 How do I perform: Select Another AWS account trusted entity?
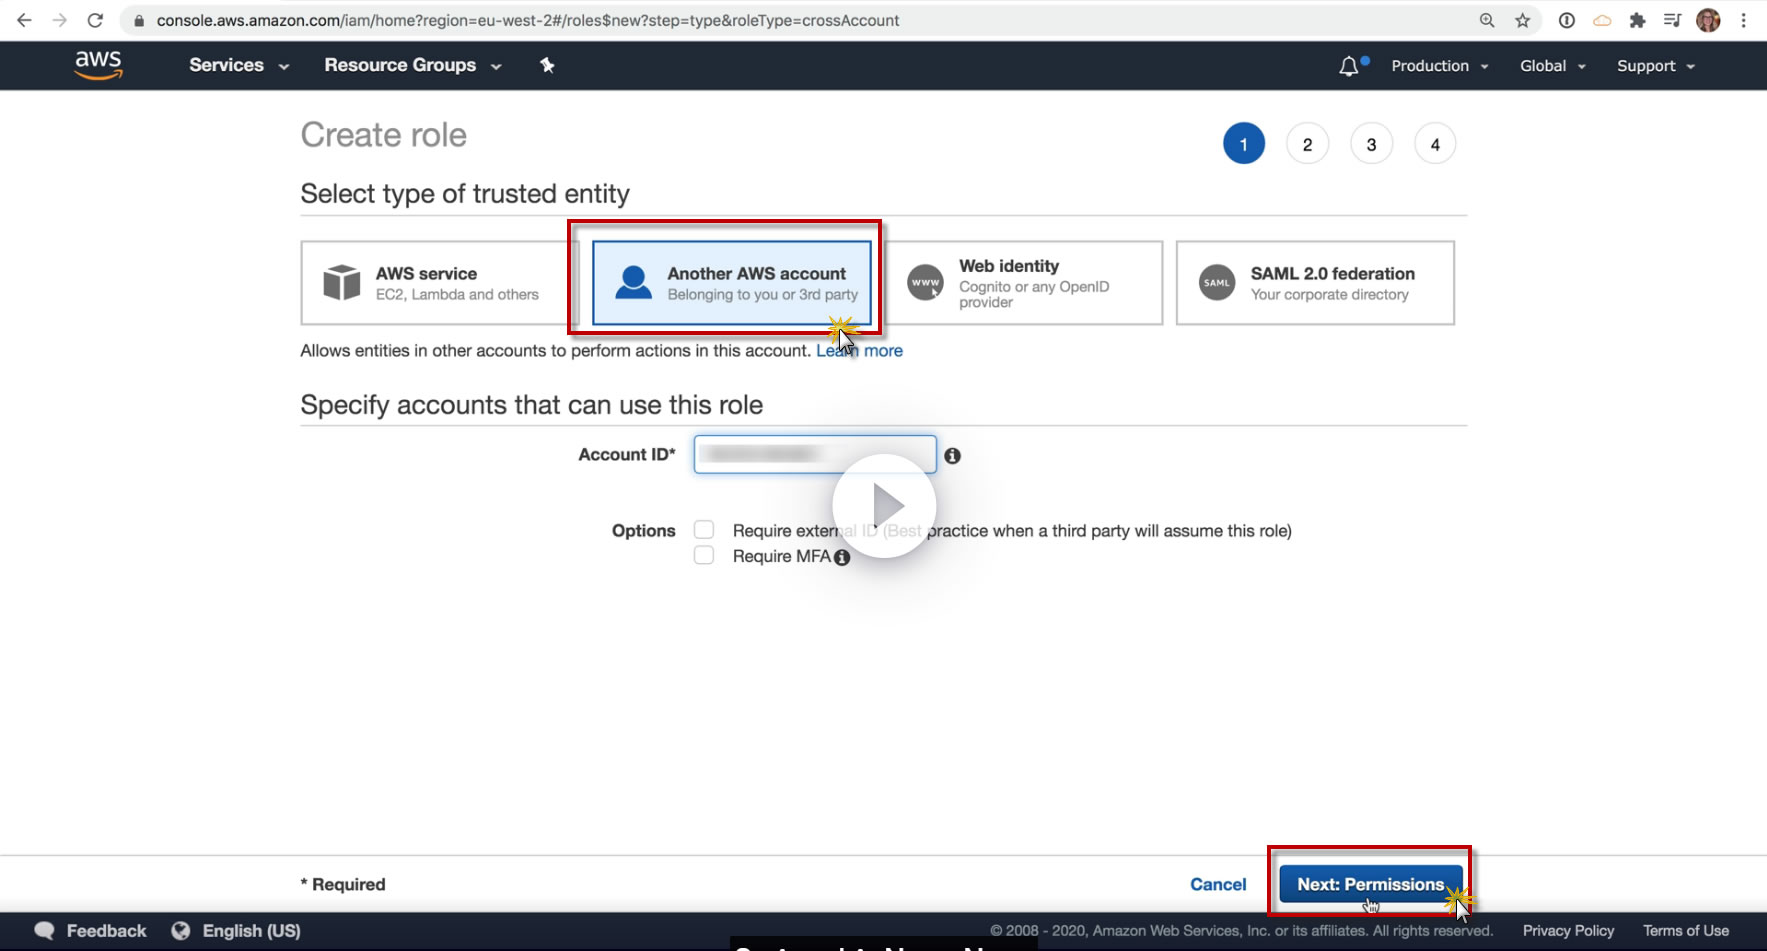click(732, 283)
